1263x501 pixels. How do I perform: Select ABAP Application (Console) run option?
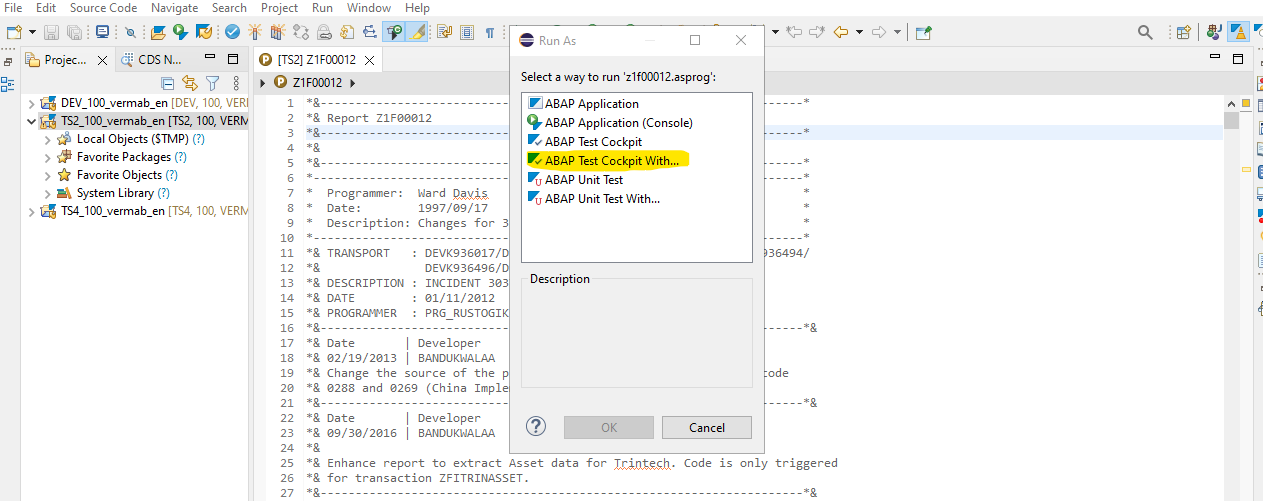click(618, 123)
